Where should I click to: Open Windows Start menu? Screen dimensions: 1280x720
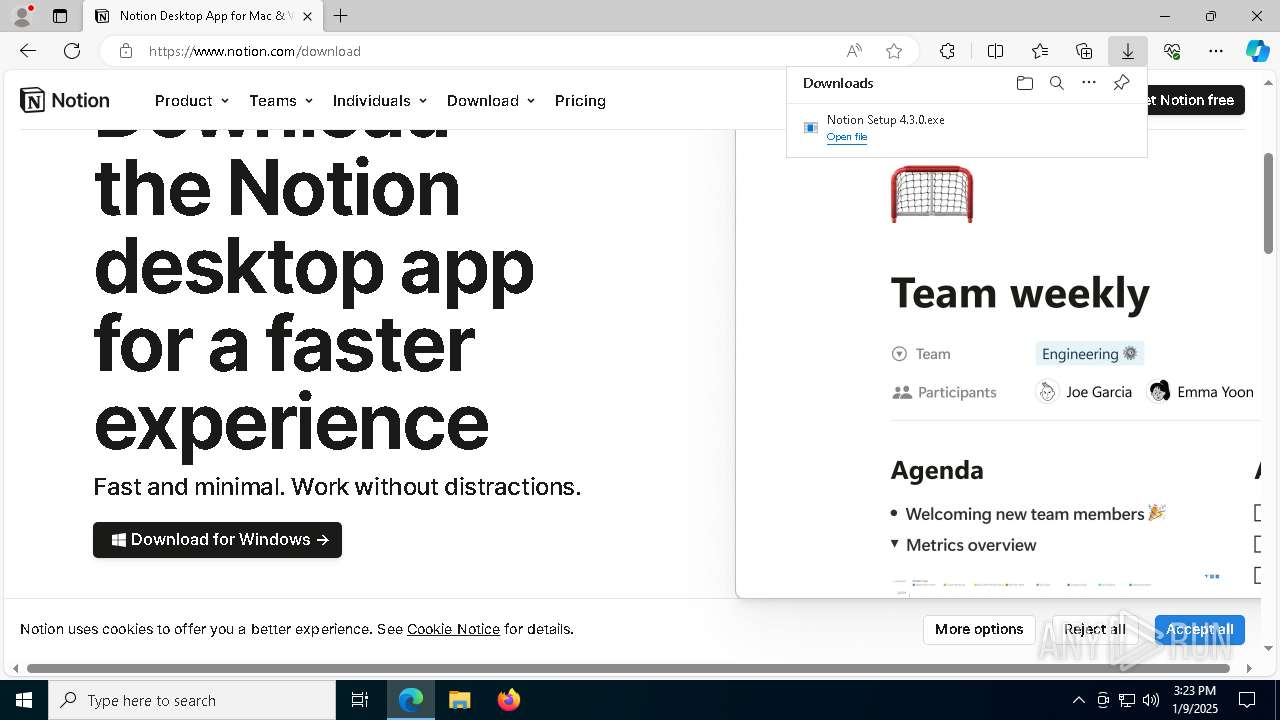coord(24,700)
